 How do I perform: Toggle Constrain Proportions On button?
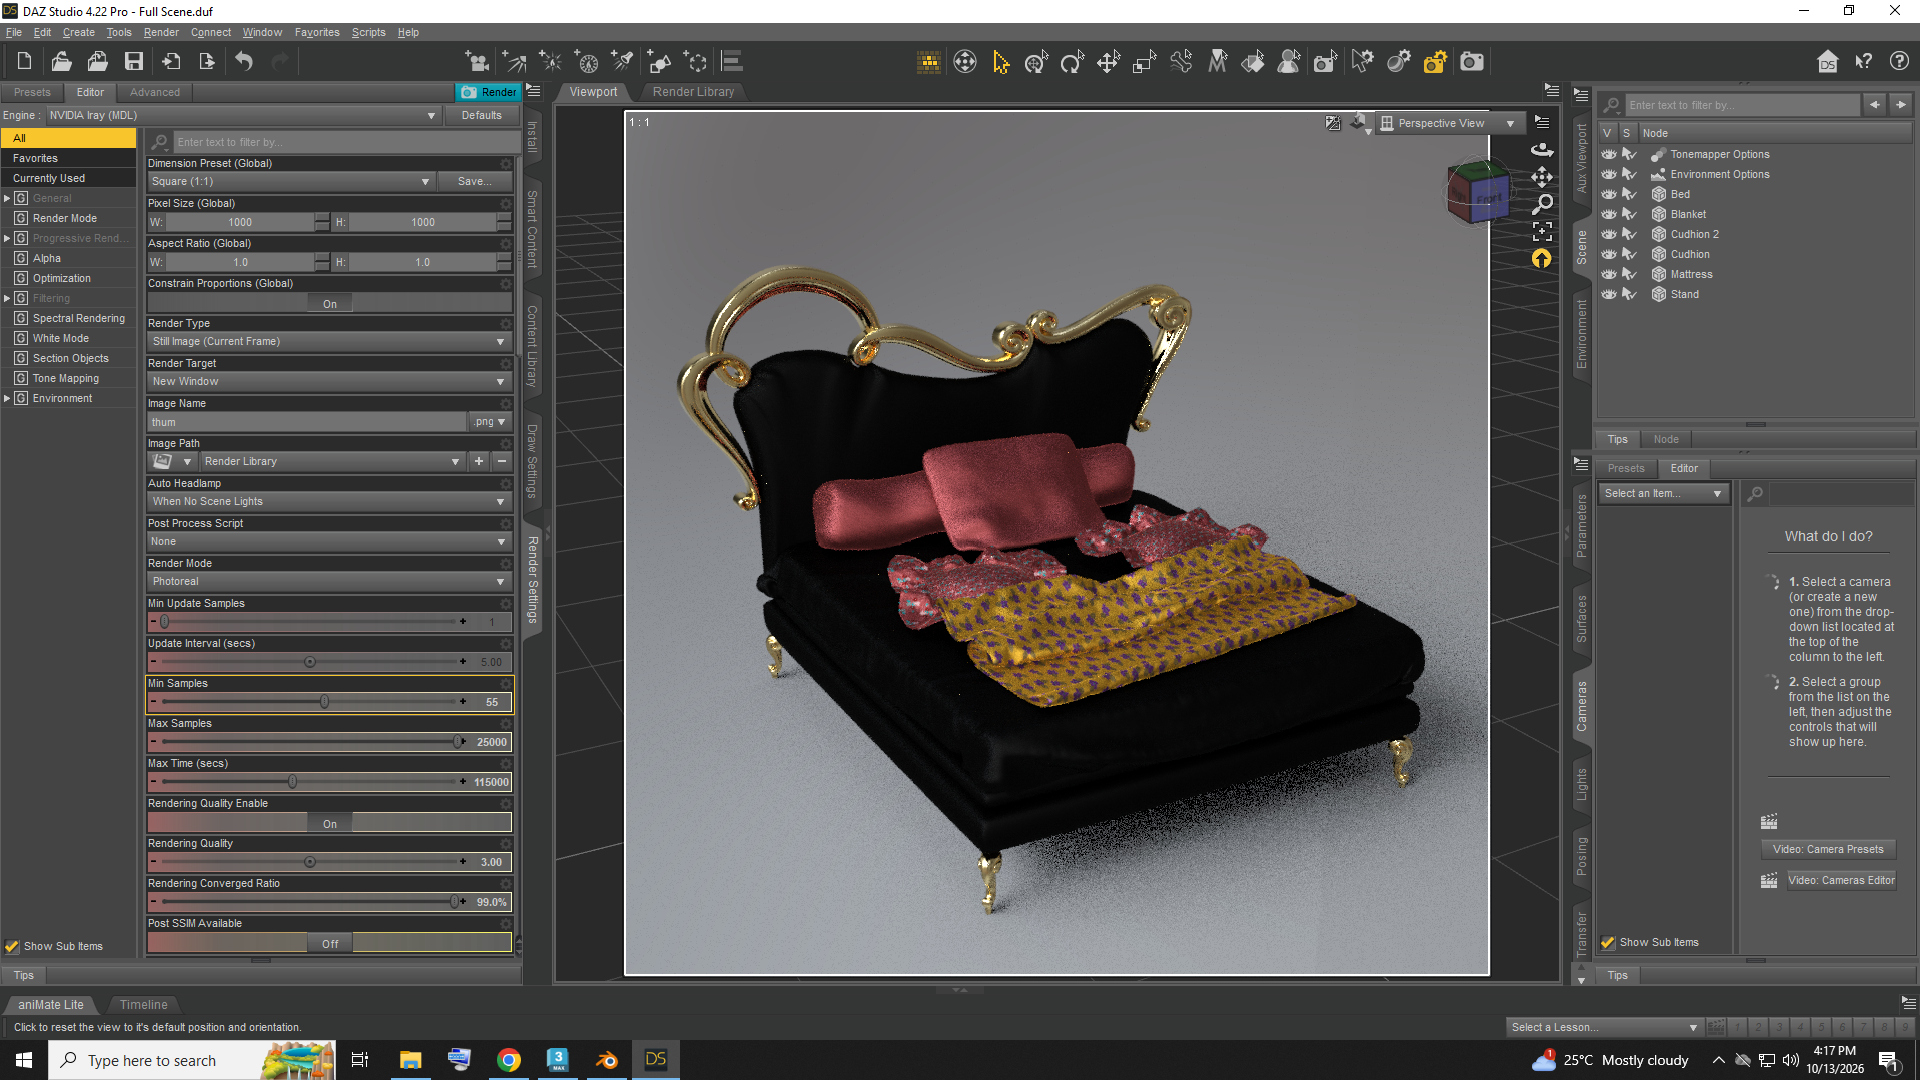click(x=330, y=304)
